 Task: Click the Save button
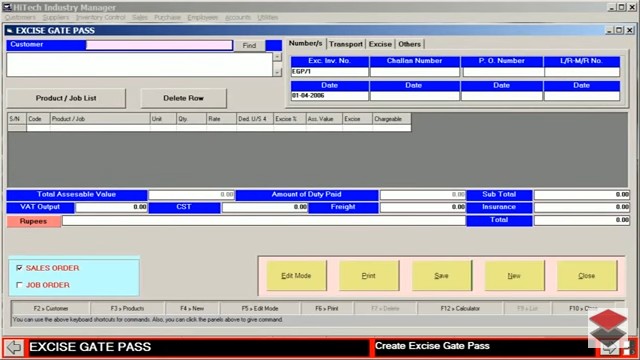coord(442,276)
